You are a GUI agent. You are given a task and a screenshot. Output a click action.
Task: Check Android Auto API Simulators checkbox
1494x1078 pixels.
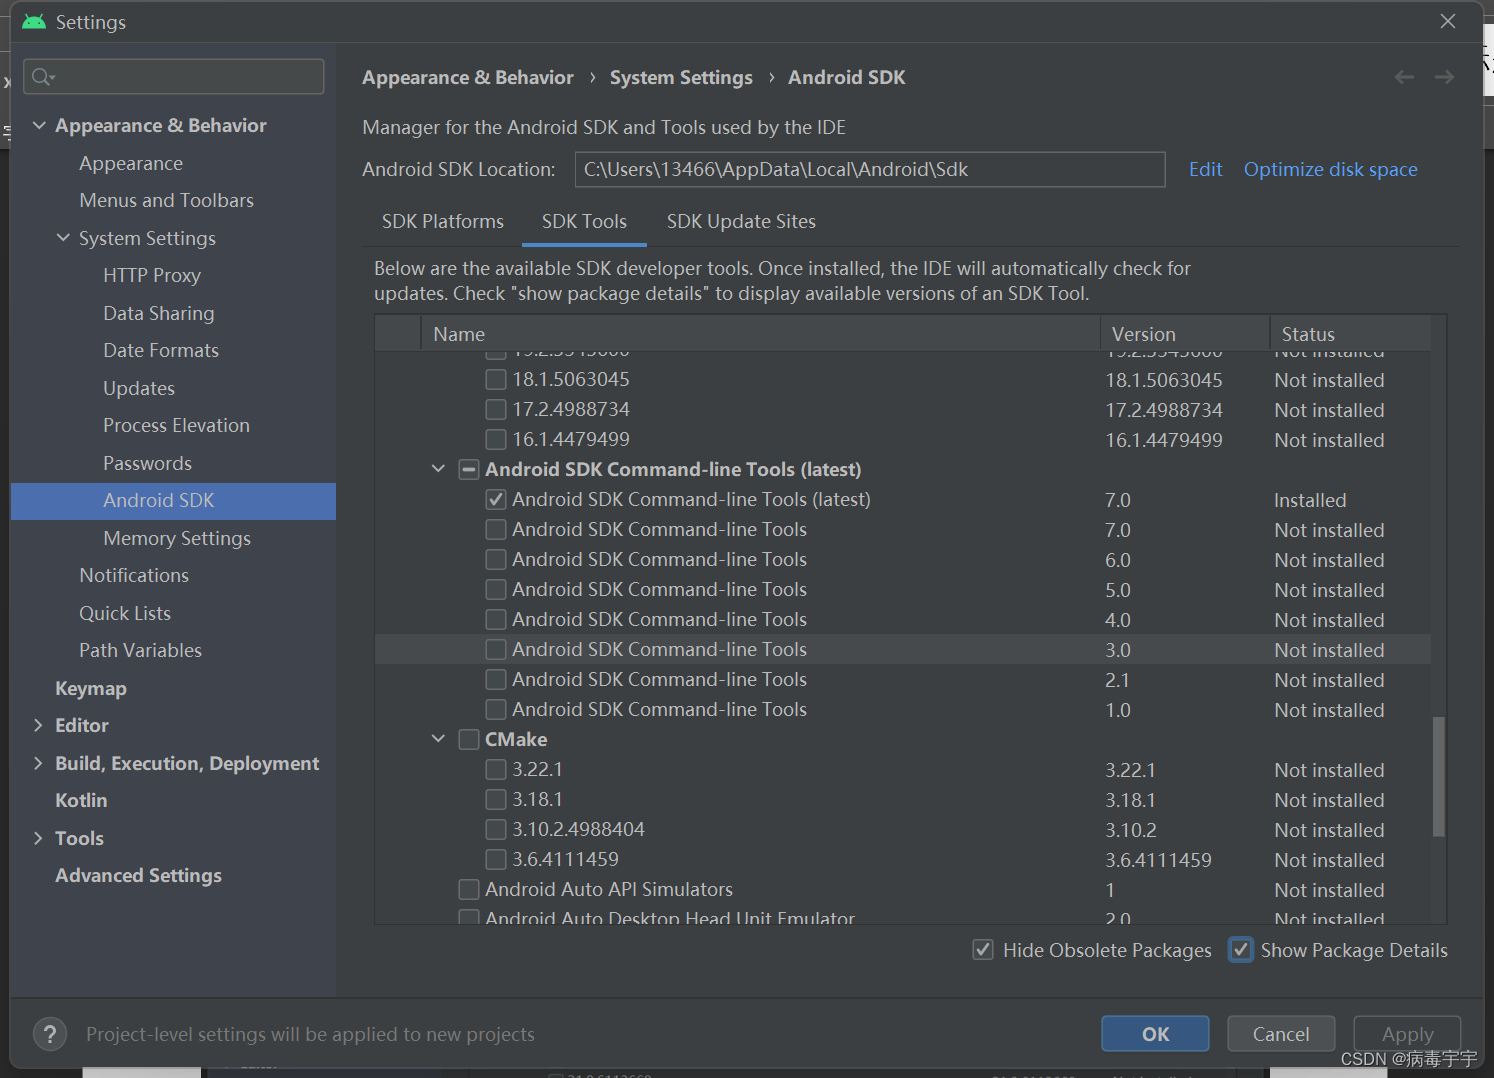tap(468, 889)
